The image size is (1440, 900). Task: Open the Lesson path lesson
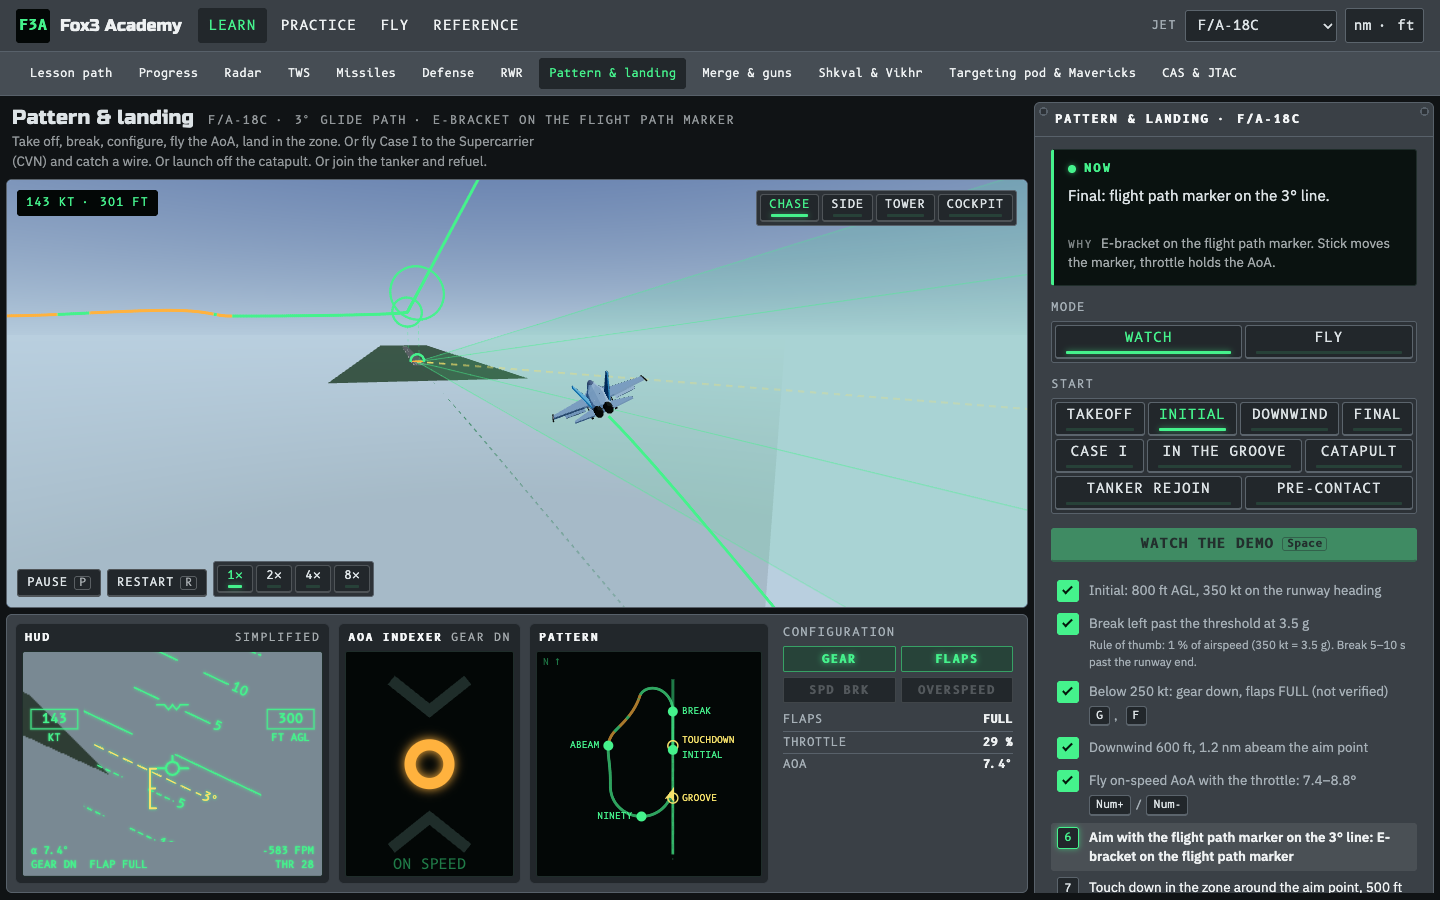[x=71, y=73]
